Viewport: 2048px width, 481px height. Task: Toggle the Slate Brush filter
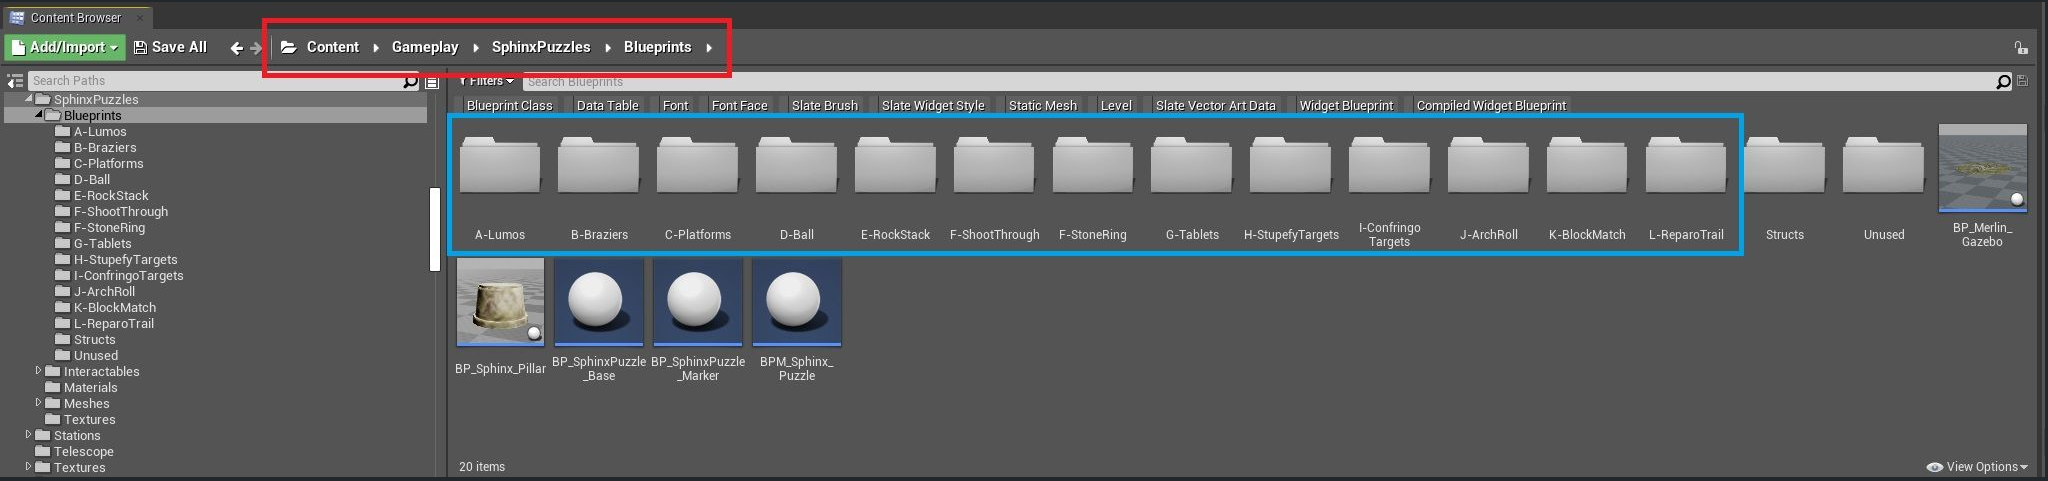(x=824, y=105)
